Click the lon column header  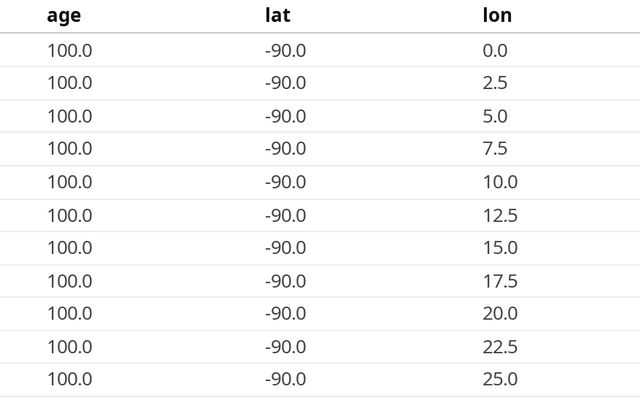[497, 16]
